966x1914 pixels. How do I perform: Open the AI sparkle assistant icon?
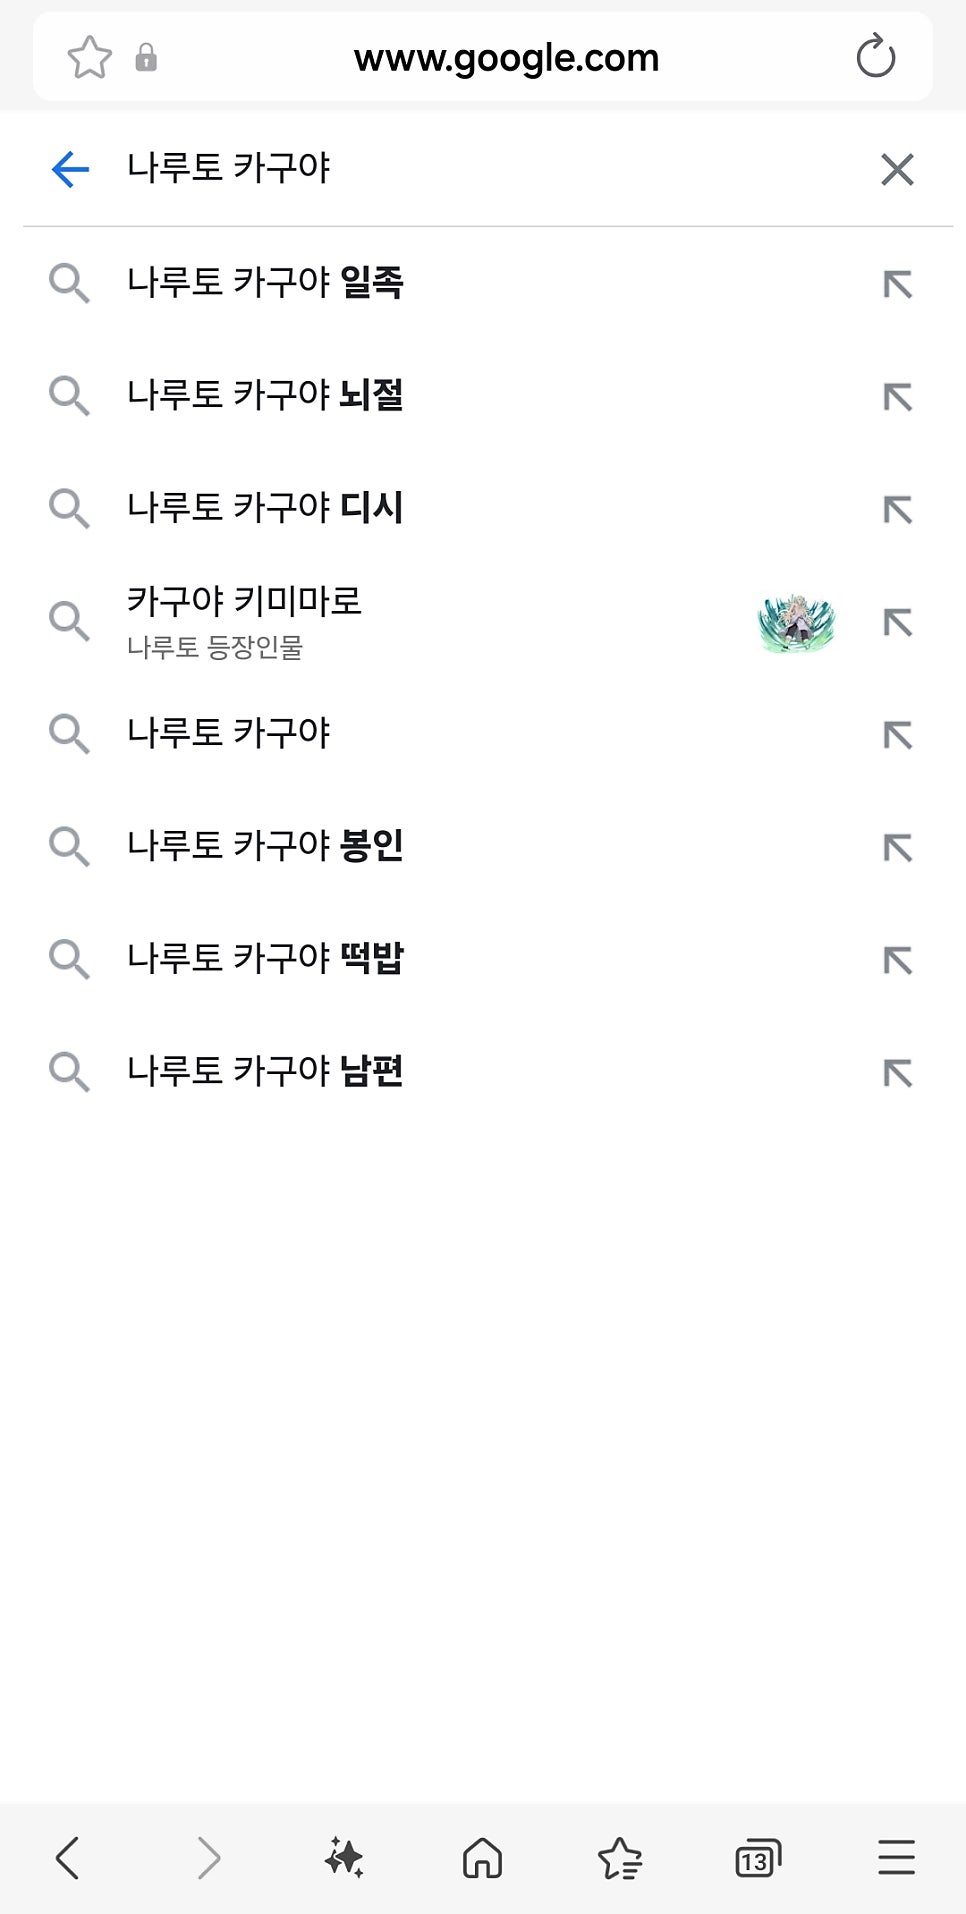(x=344, y=1858)
